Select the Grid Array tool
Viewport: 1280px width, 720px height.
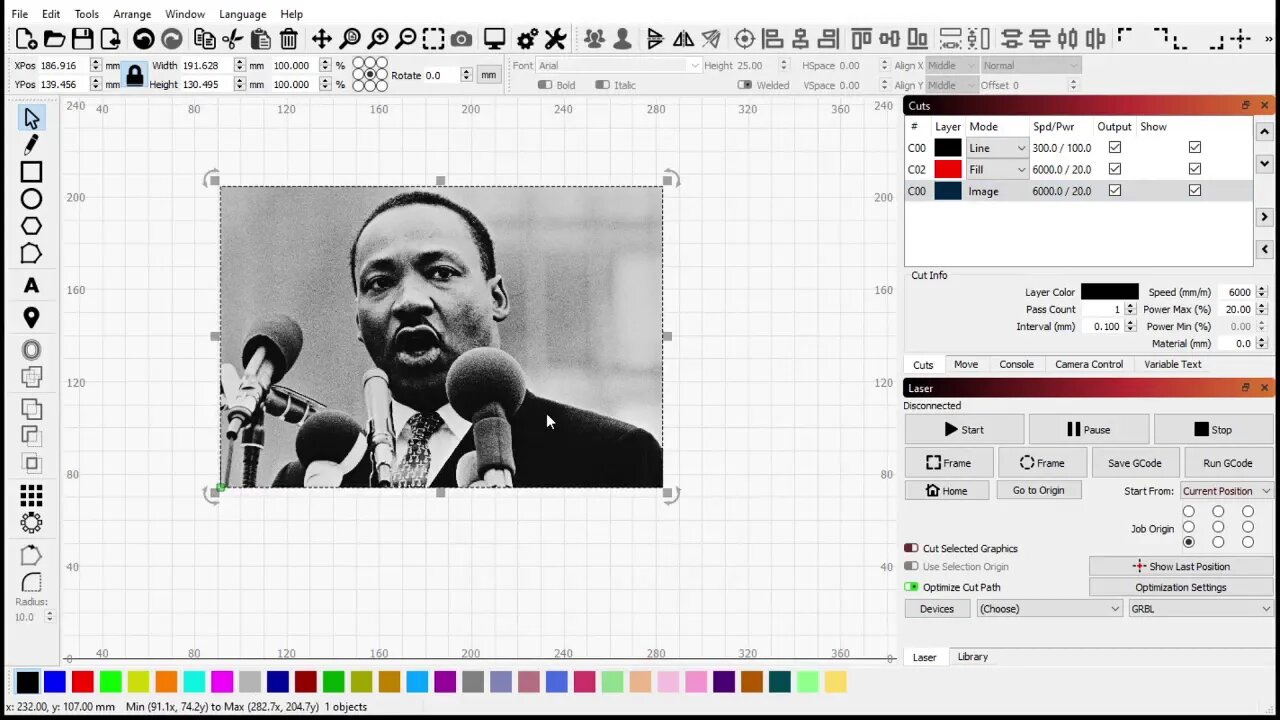click(x=31, y=496)
